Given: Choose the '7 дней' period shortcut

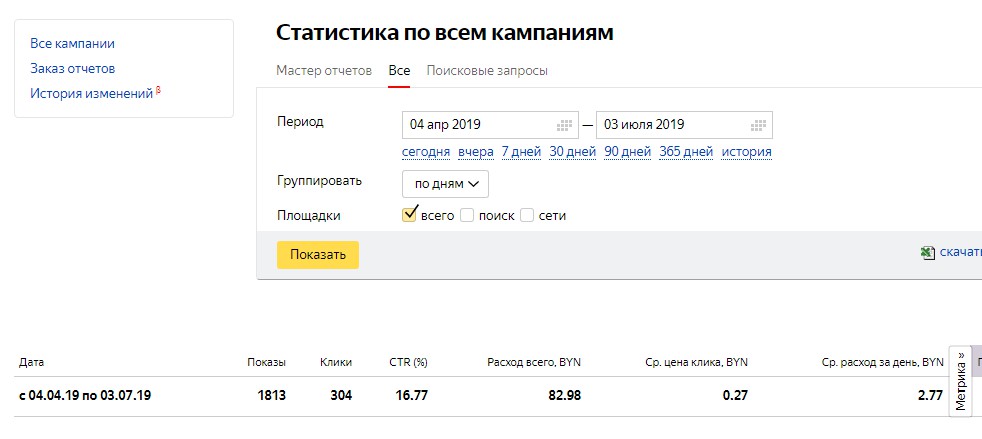Looking at the screenshot, I should 521,152.
